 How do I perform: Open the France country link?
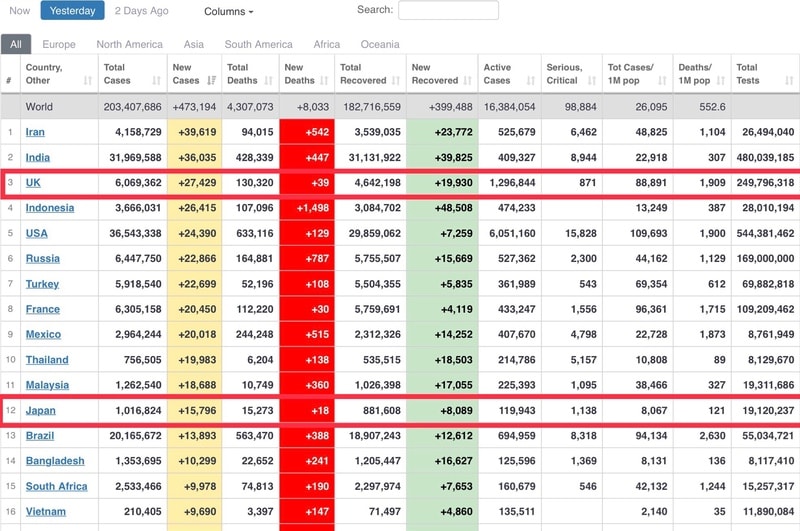(x=43, y=309)
